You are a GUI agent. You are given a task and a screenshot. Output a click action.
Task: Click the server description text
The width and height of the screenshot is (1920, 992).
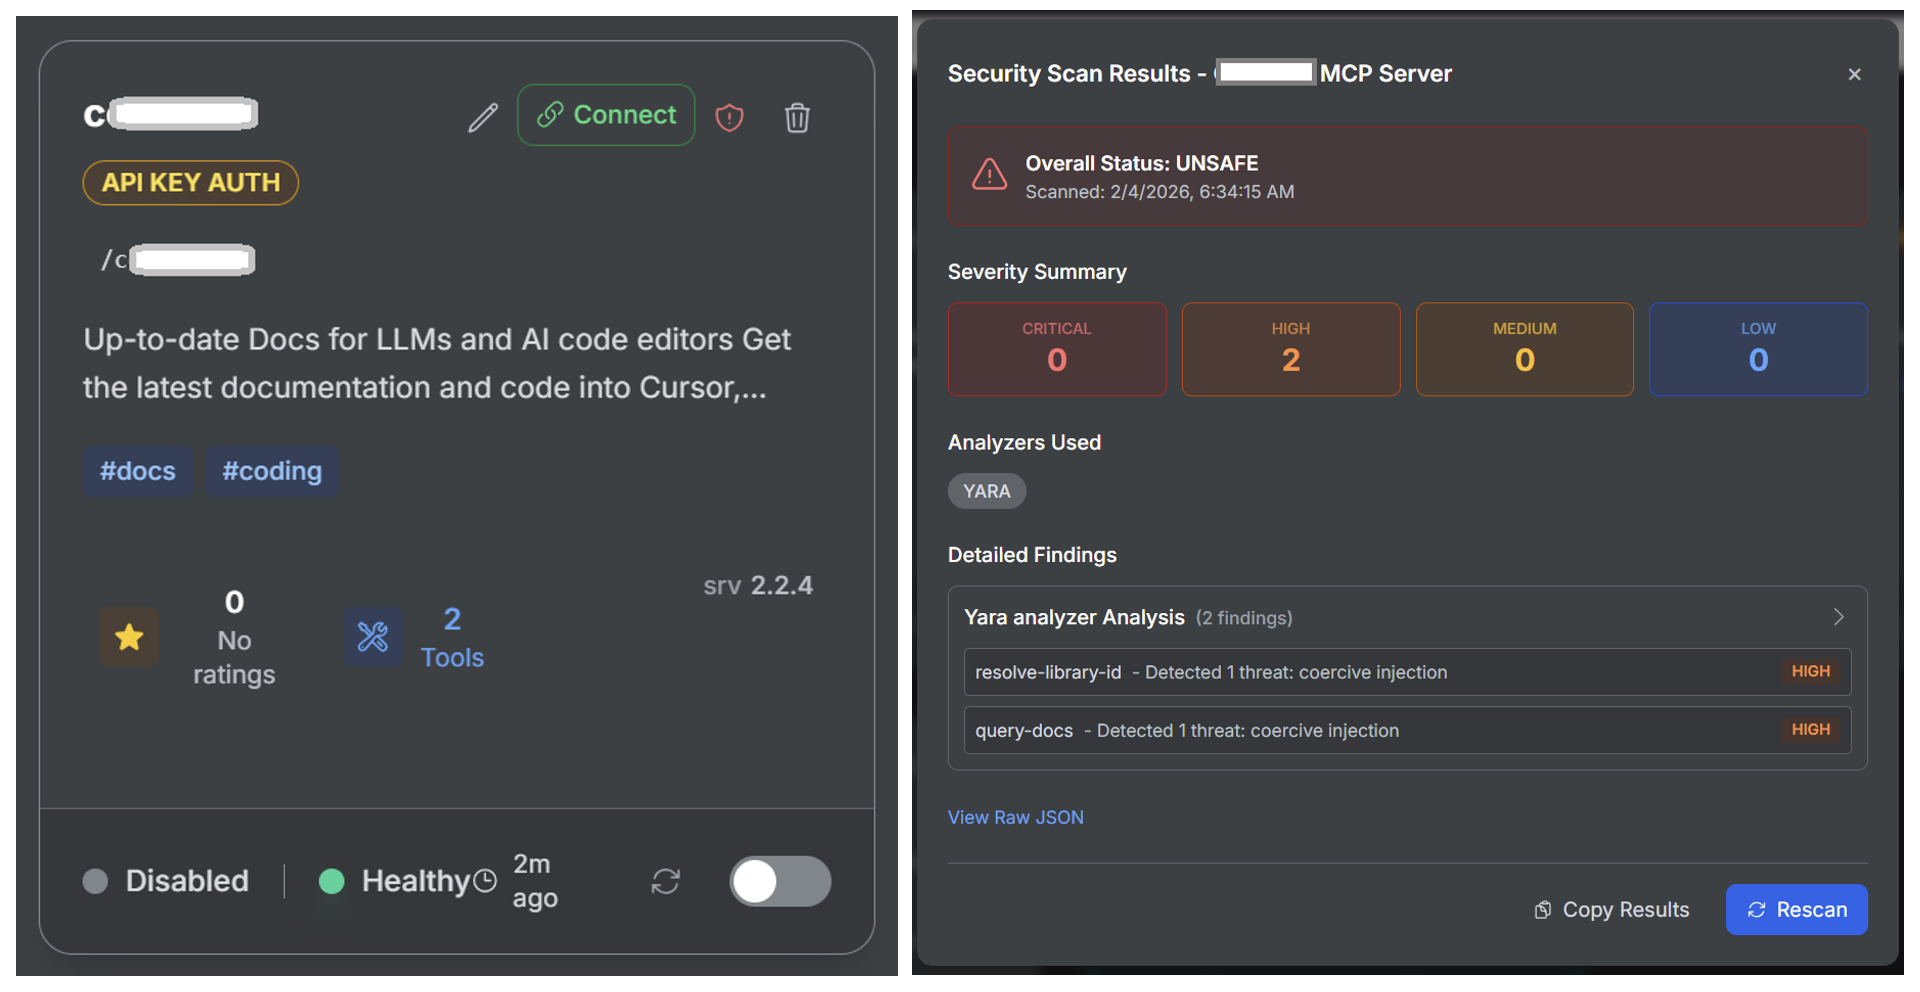point(437,363)
